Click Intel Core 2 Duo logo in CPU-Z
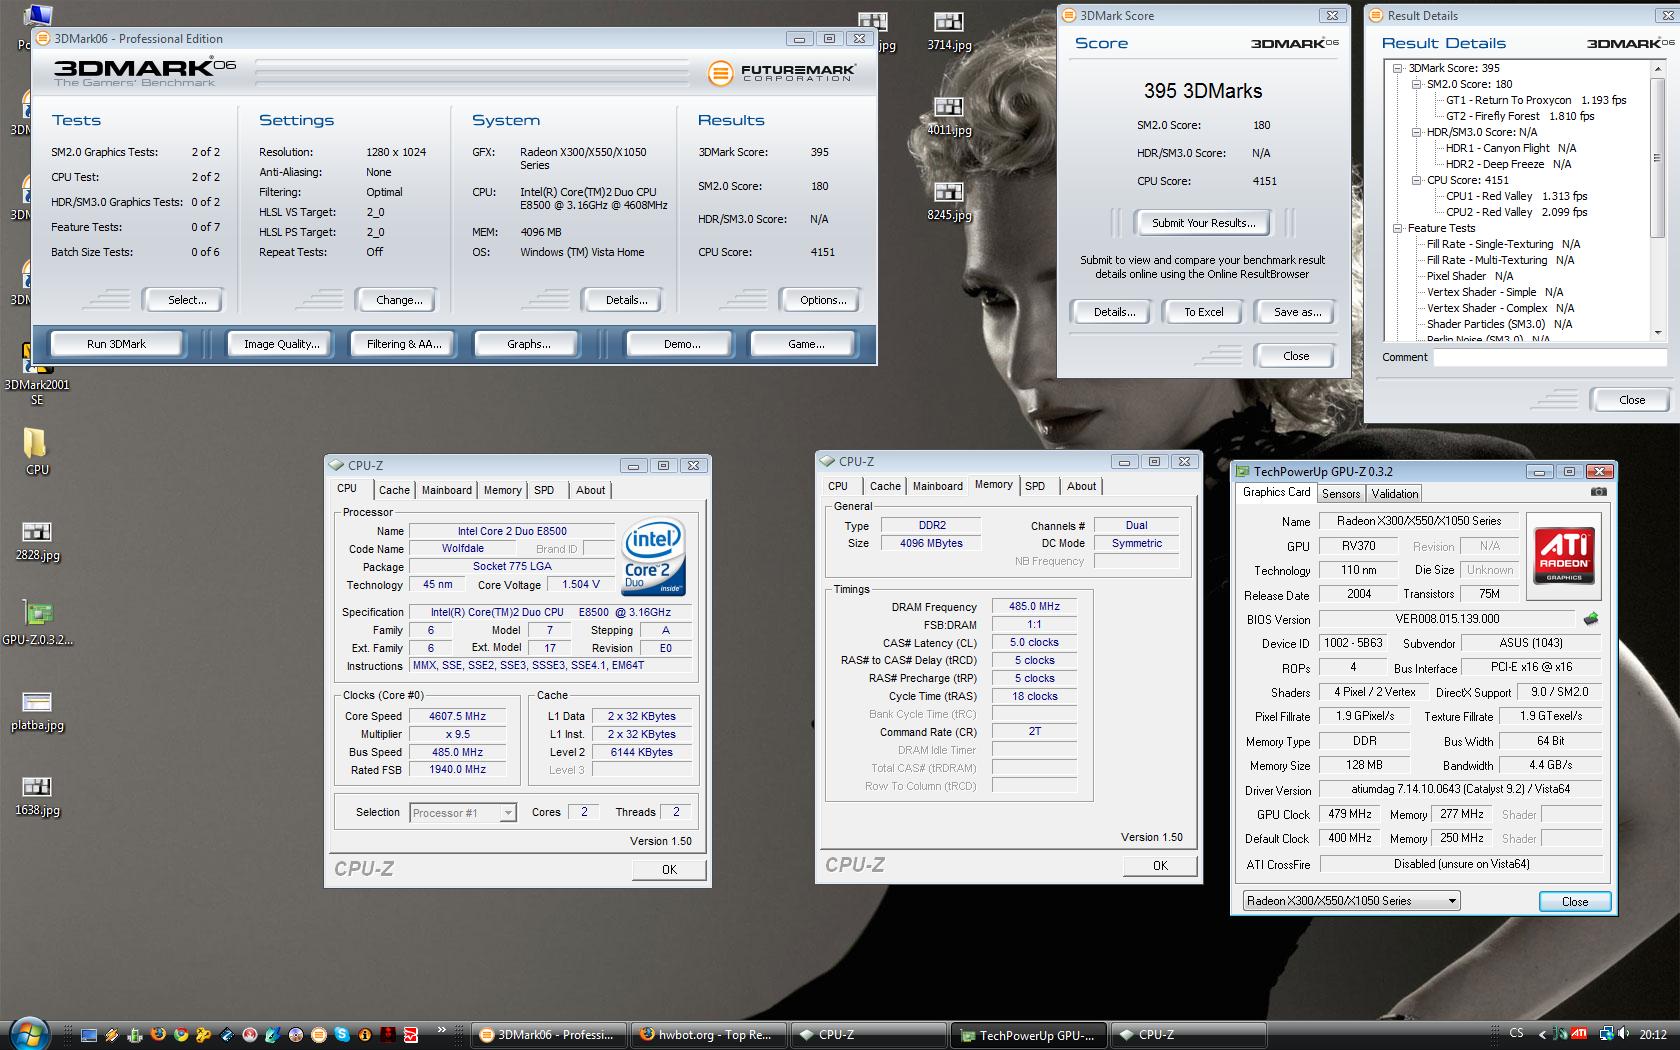This screenshot has height=1050, width=1680. (653, 556)
